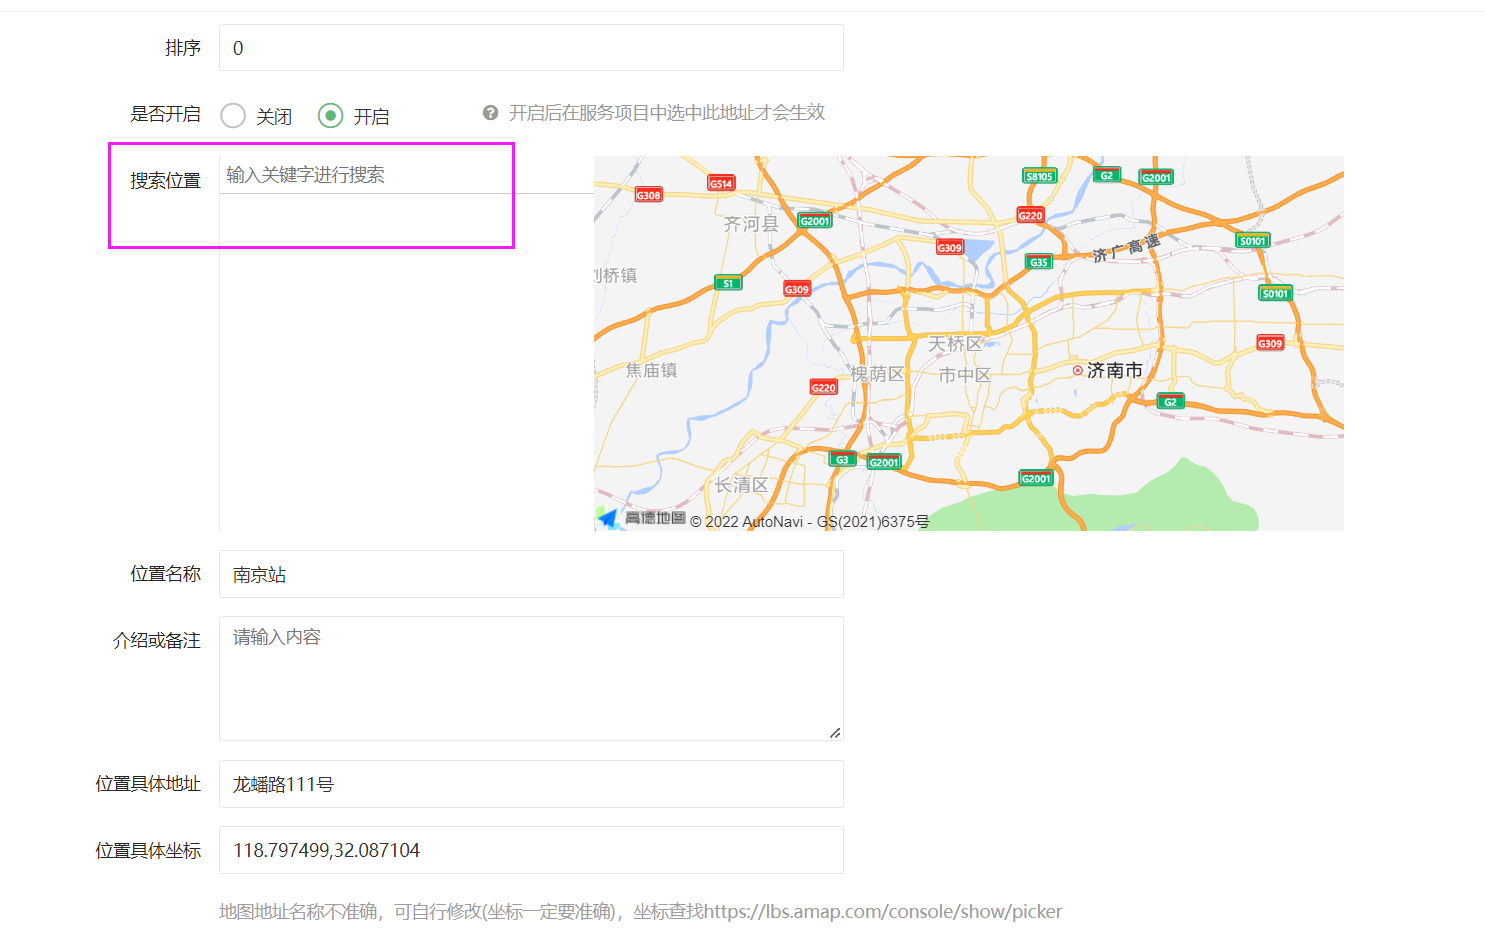1485x929 pixels.
Task: Edit the 位置名称 field containing 南京站
Action: pyautogui.click(x=531, y=574)
